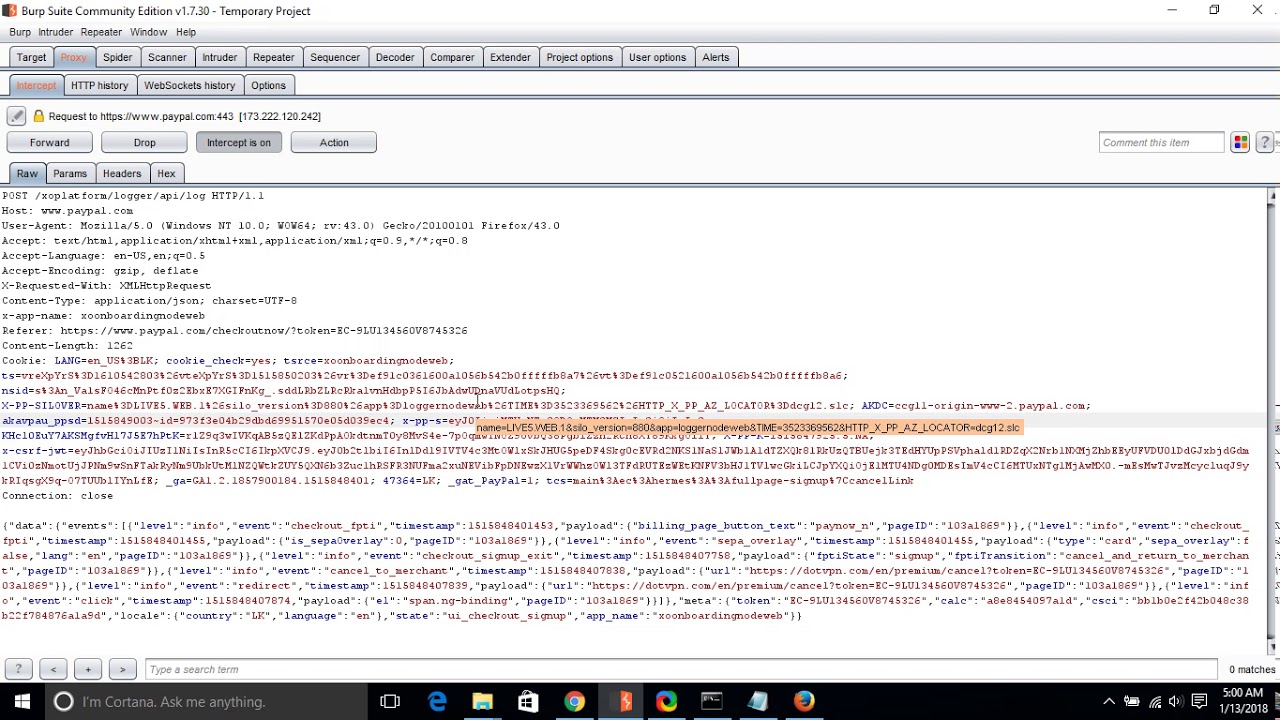Switch to the Spider tab
This screenshot has height=720, width=1280.
[x=117, y=57]
